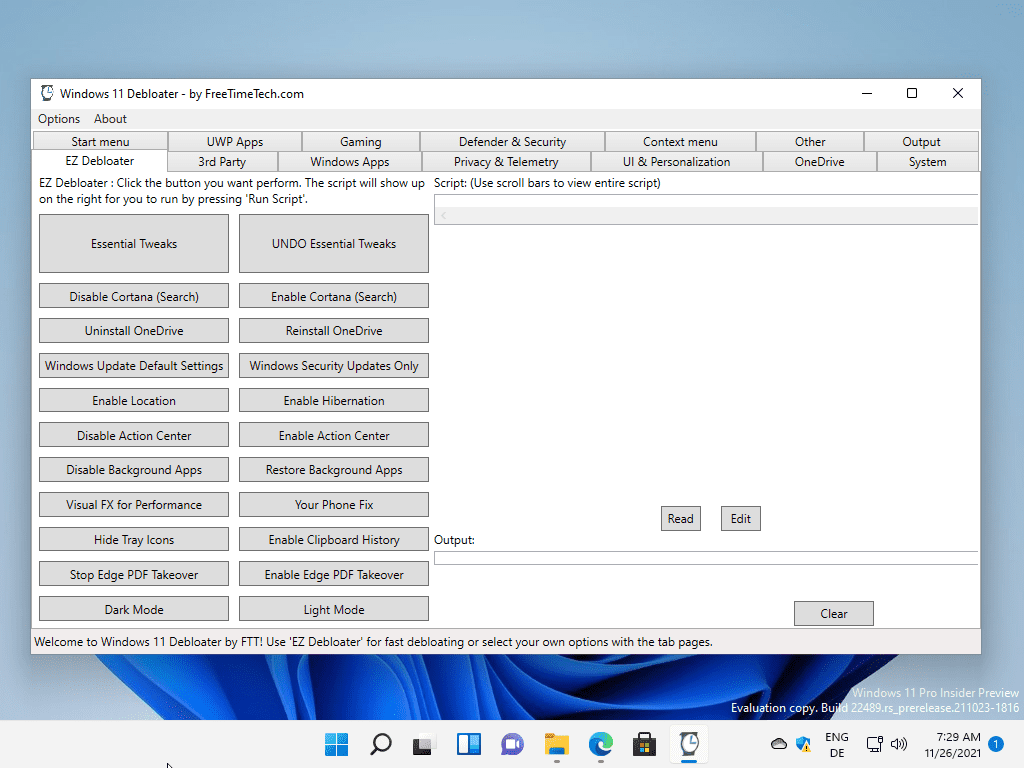1024x768 pixels.
Task: Open the Gaming tab
Action: [360, 141]
